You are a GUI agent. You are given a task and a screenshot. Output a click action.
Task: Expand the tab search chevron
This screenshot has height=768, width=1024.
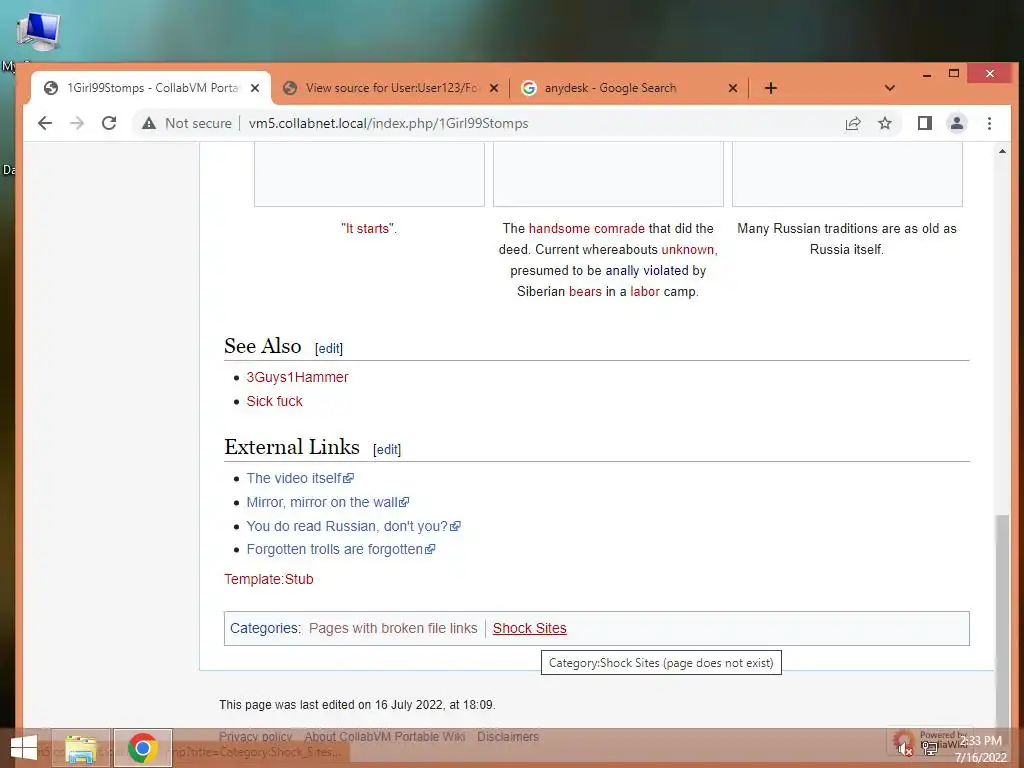click(889, 88)
